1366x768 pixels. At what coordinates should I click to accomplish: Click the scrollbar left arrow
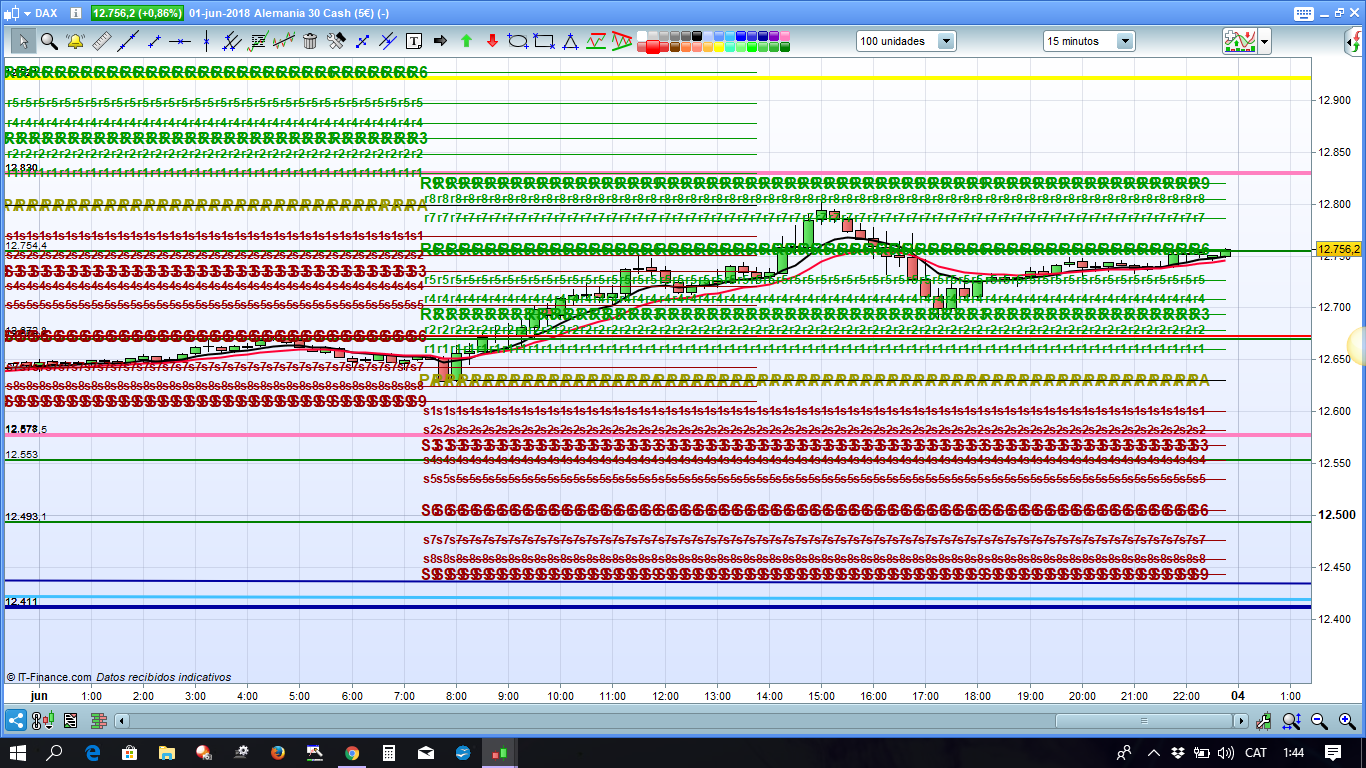[x=122, y=721]
